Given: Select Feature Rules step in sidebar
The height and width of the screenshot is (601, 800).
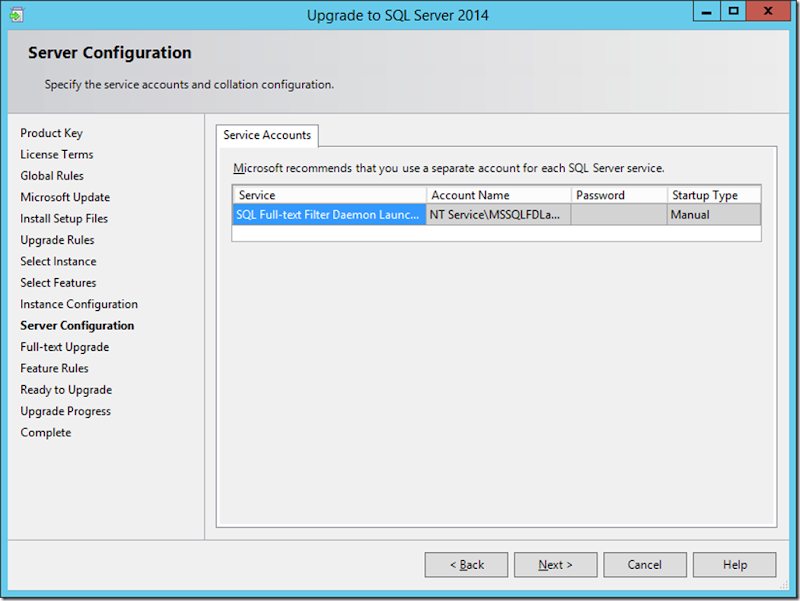Looking at the screenshot, I should tap(55, 369).
